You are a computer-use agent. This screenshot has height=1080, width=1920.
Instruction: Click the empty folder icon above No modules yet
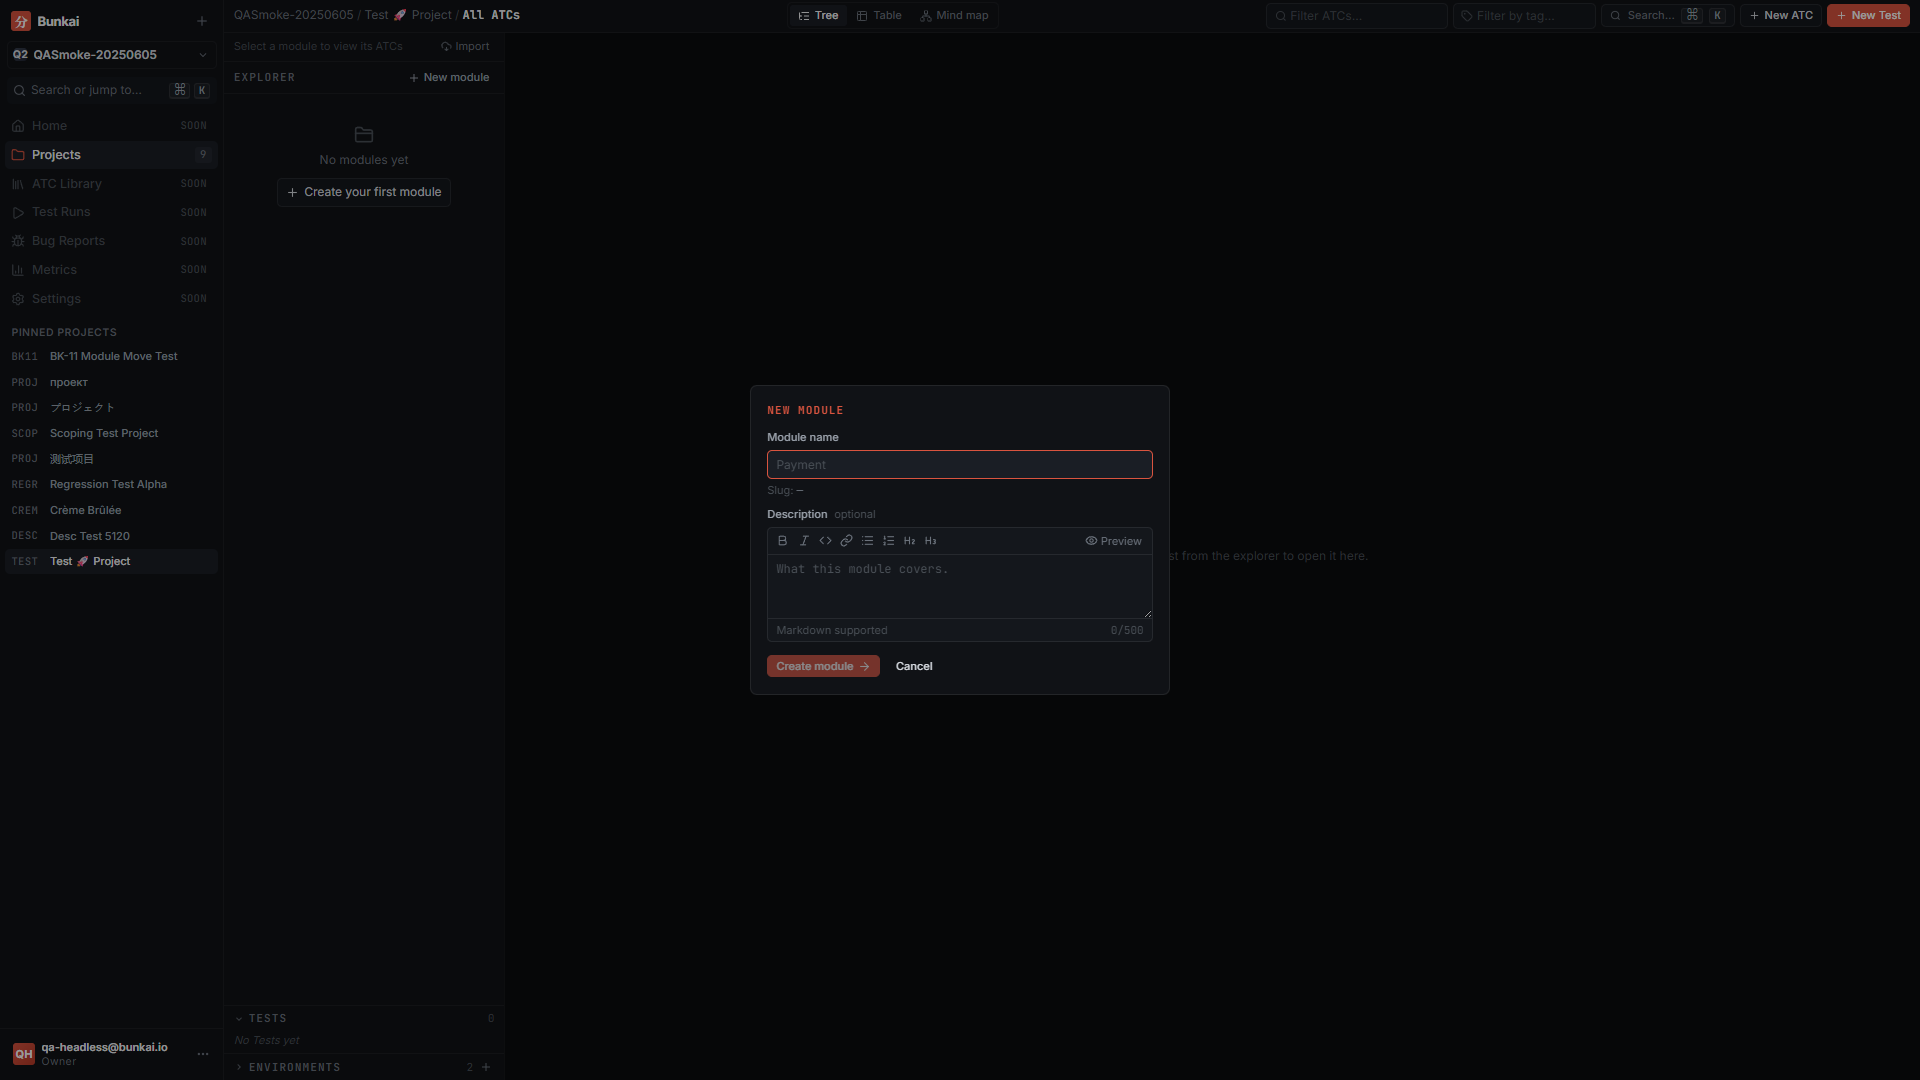(x=364, y=135)
